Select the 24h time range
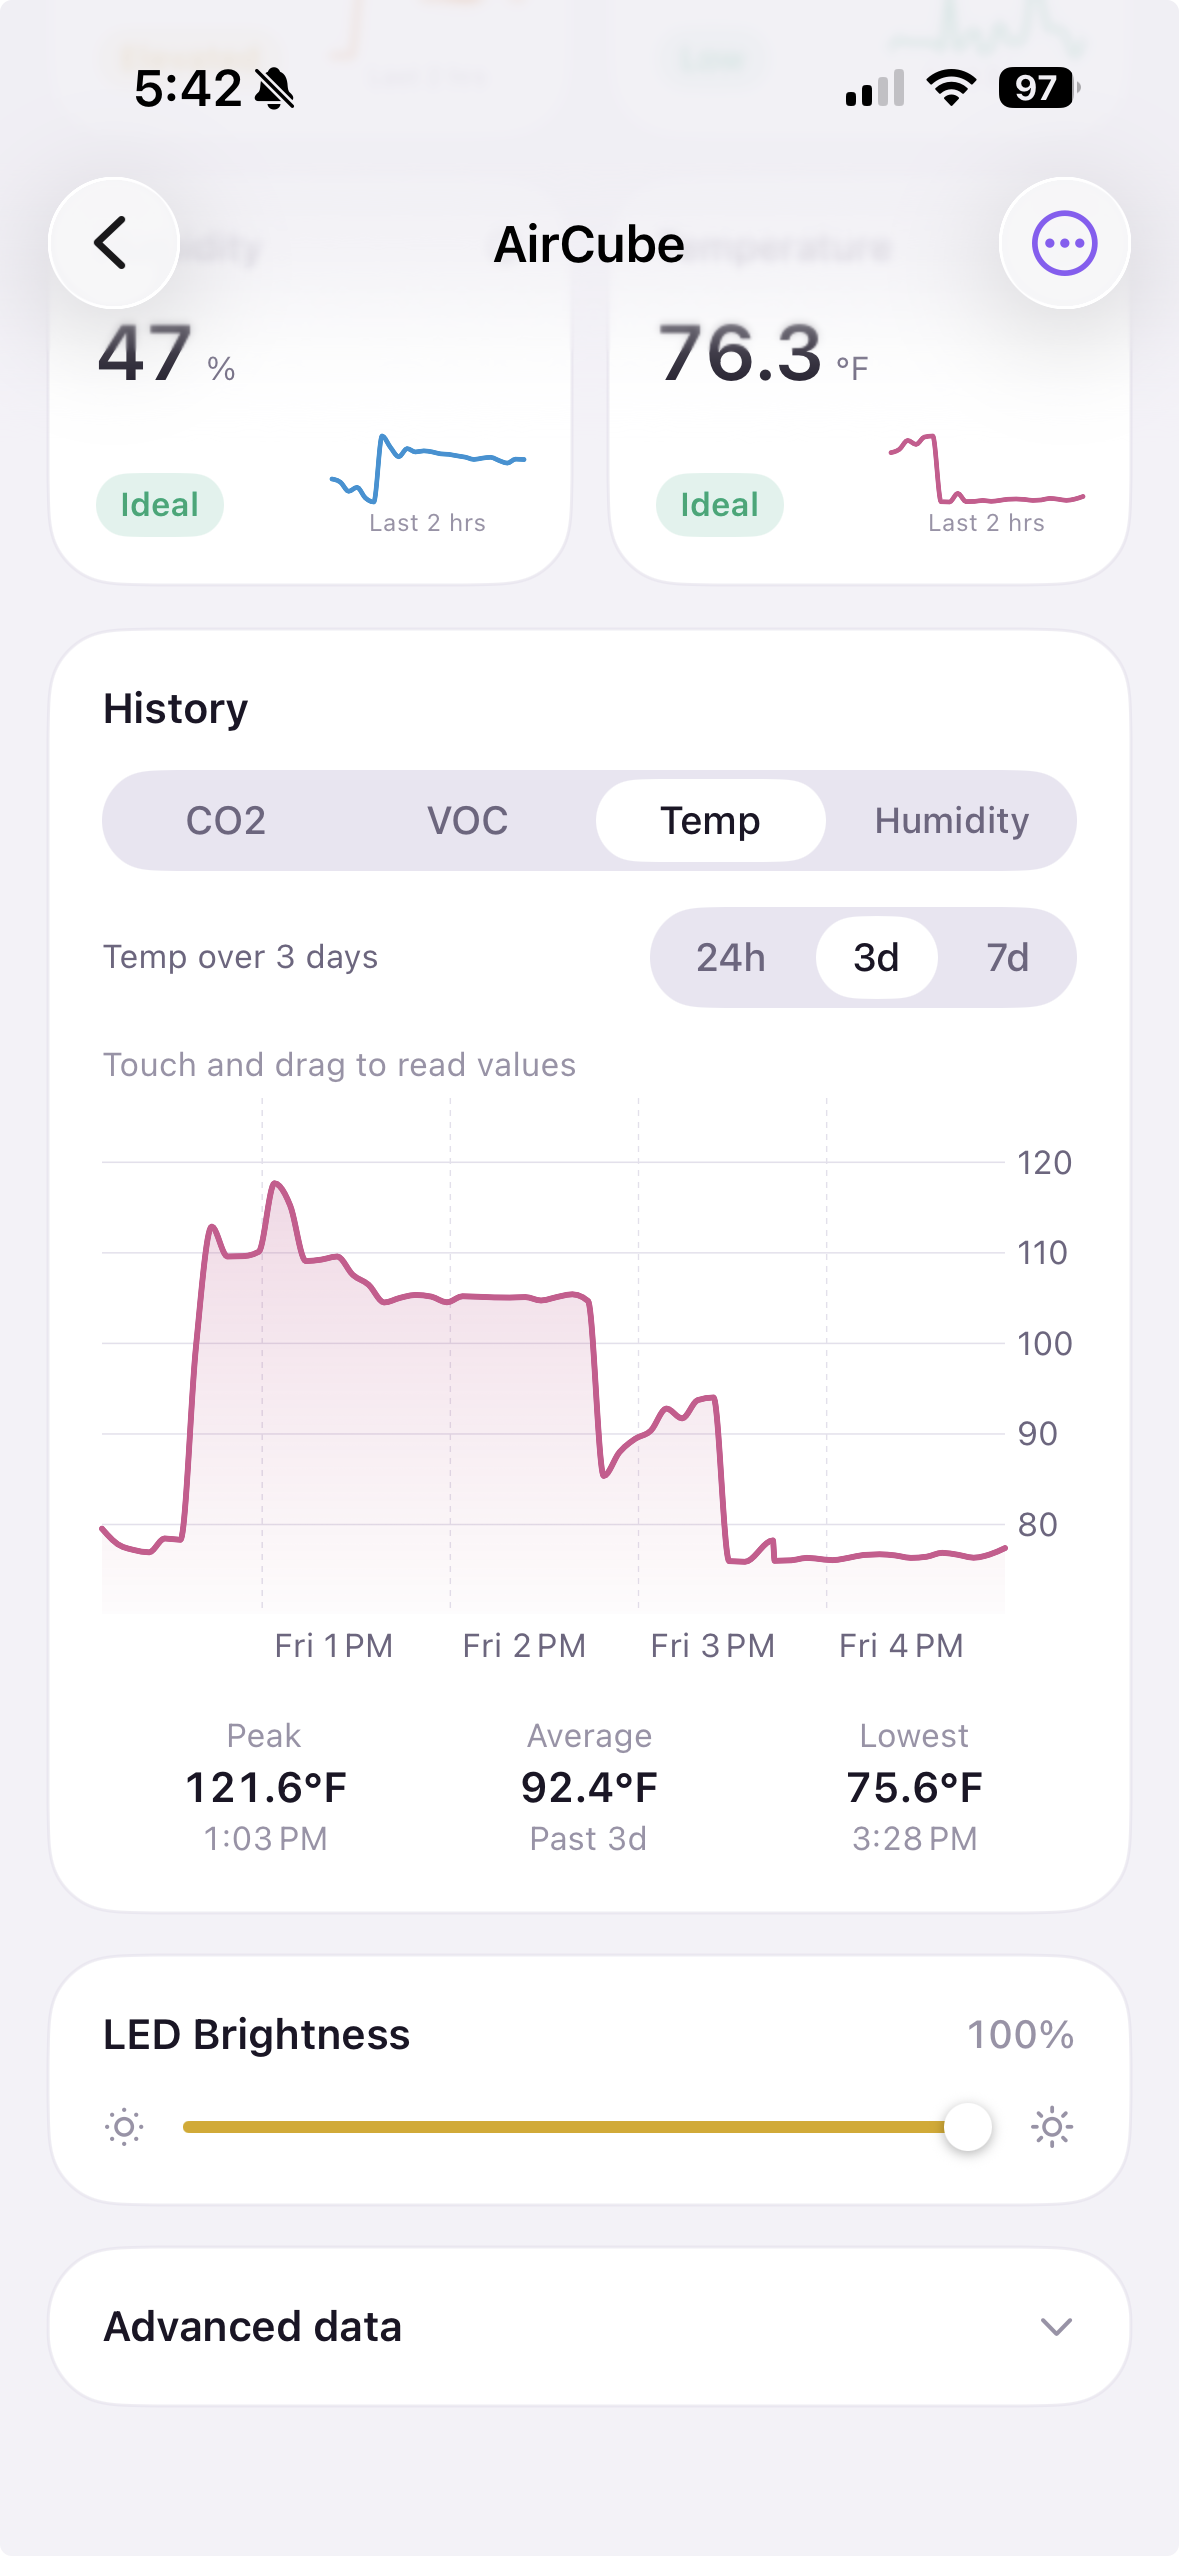 (731, 957)
